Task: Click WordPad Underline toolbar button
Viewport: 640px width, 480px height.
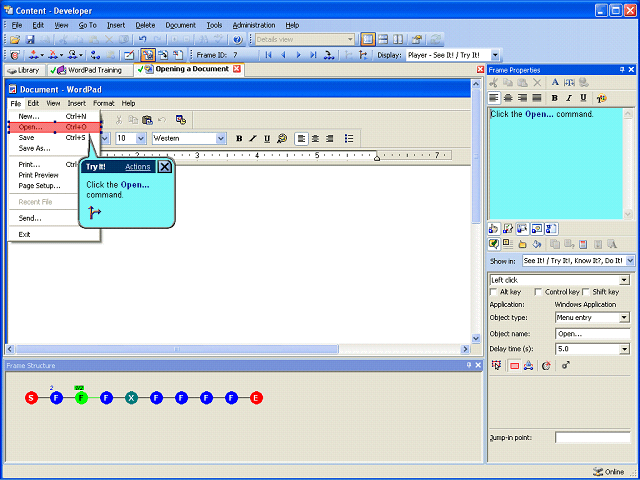Action: [267, 139]
